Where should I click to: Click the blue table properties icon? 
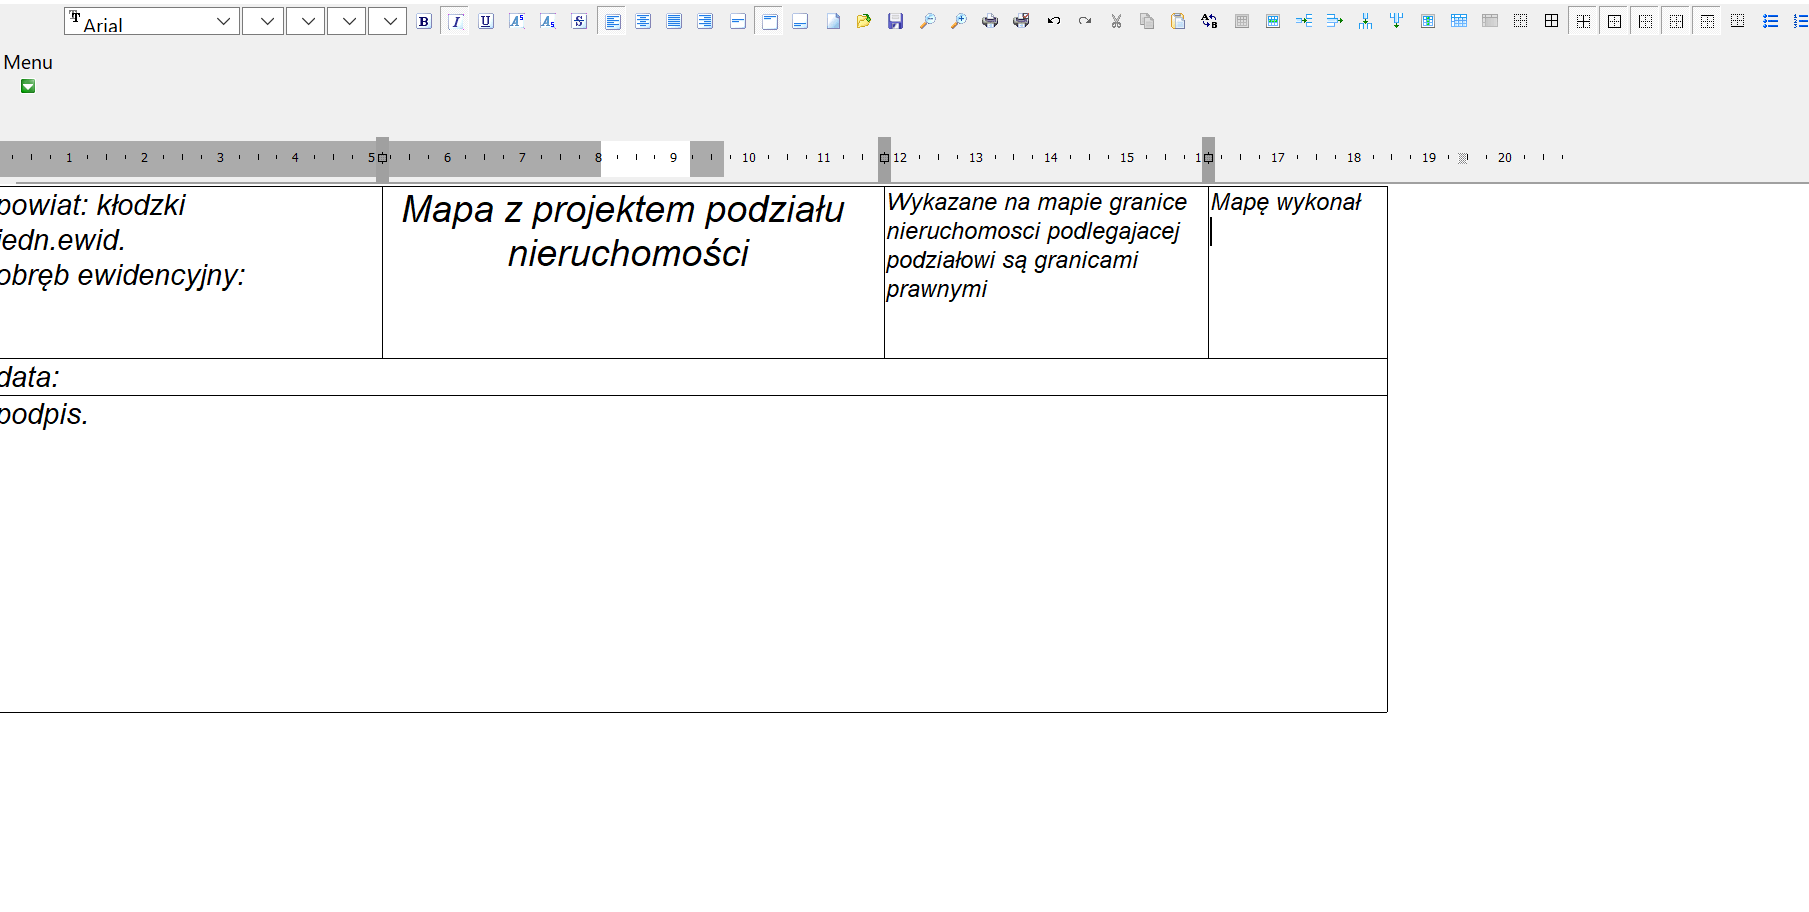[1273, 21]
